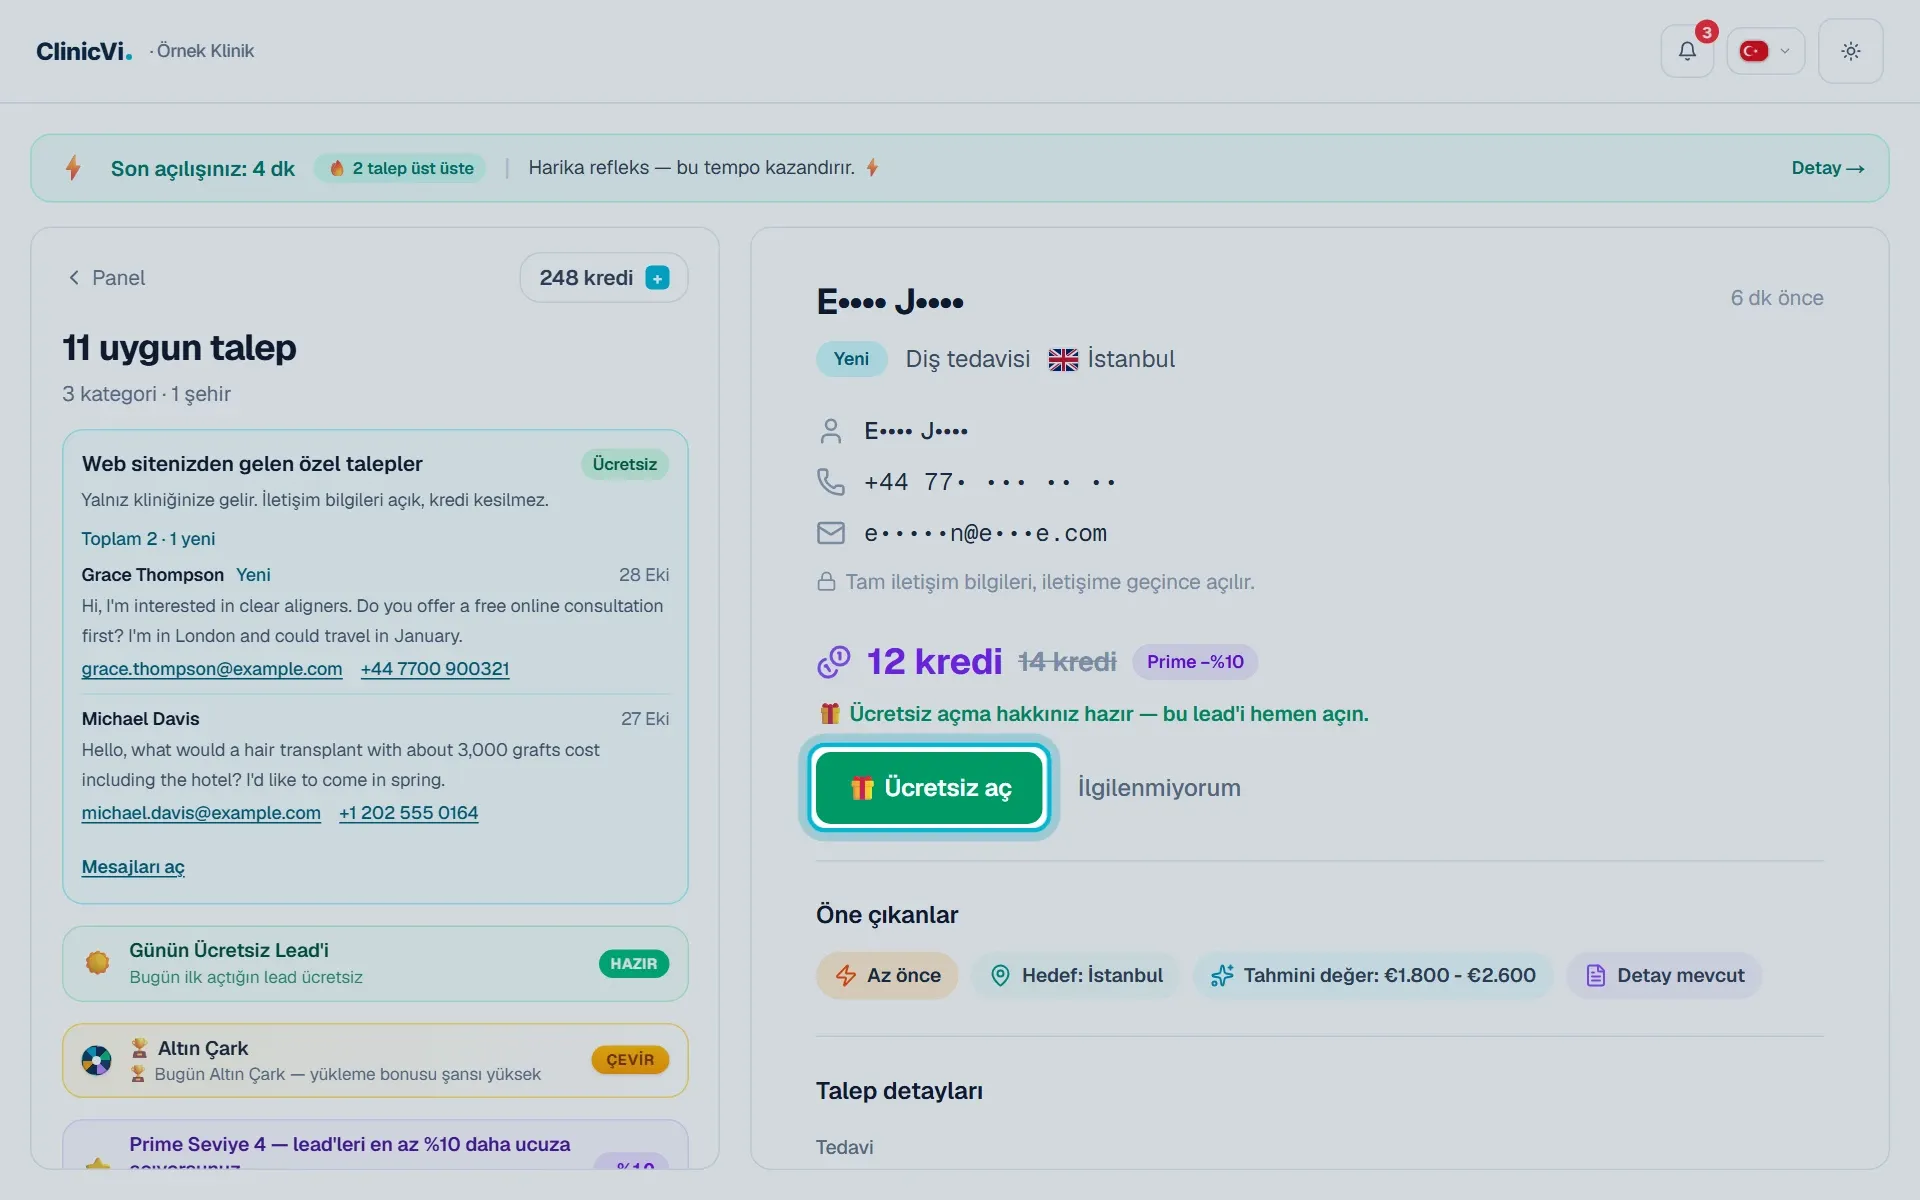This screenshot has width=1920, height=1200.
Task: Click the Altın Çark wheel icon
Action: (x=96, y=1060)
